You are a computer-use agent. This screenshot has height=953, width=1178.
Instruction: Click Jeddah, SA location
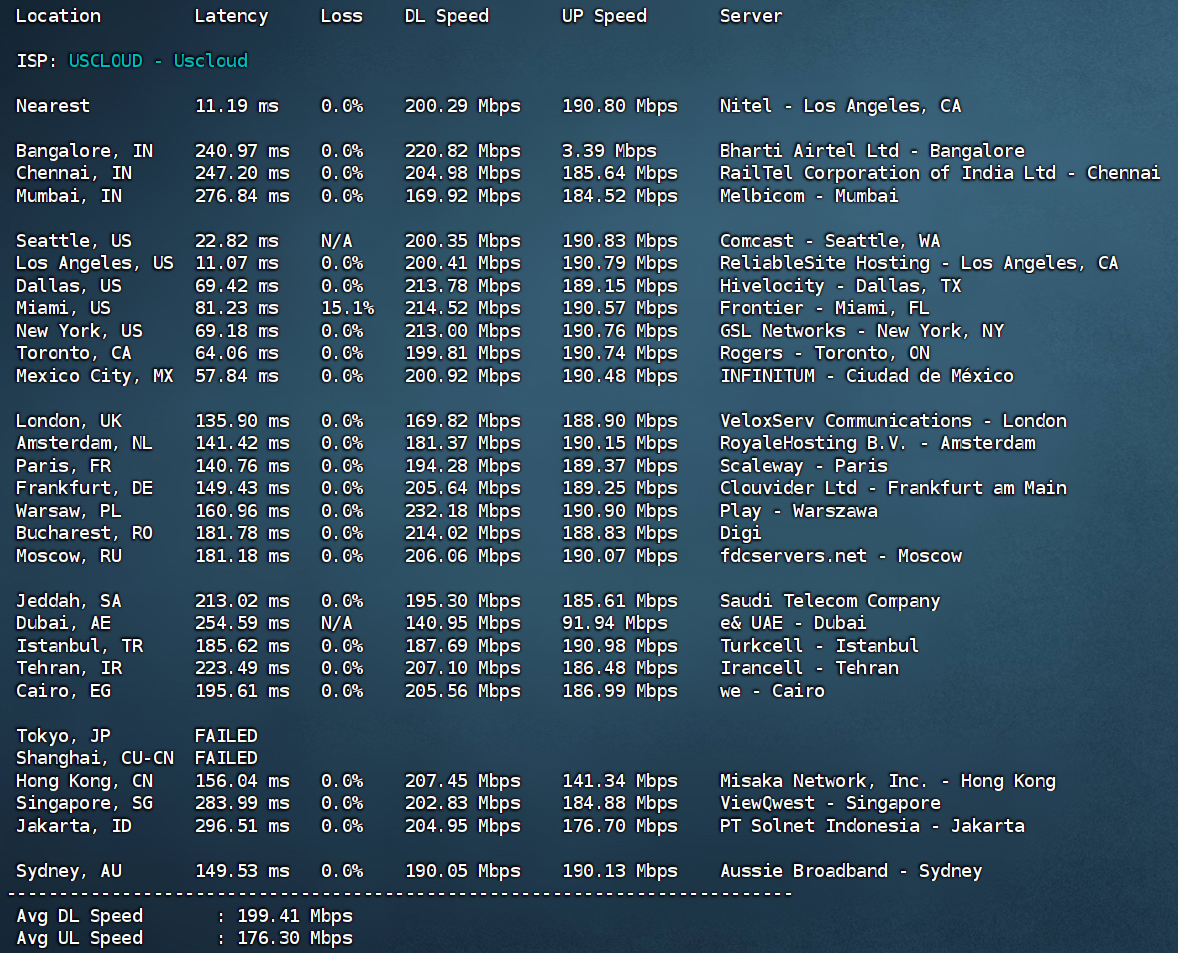[x=68, y=602]
